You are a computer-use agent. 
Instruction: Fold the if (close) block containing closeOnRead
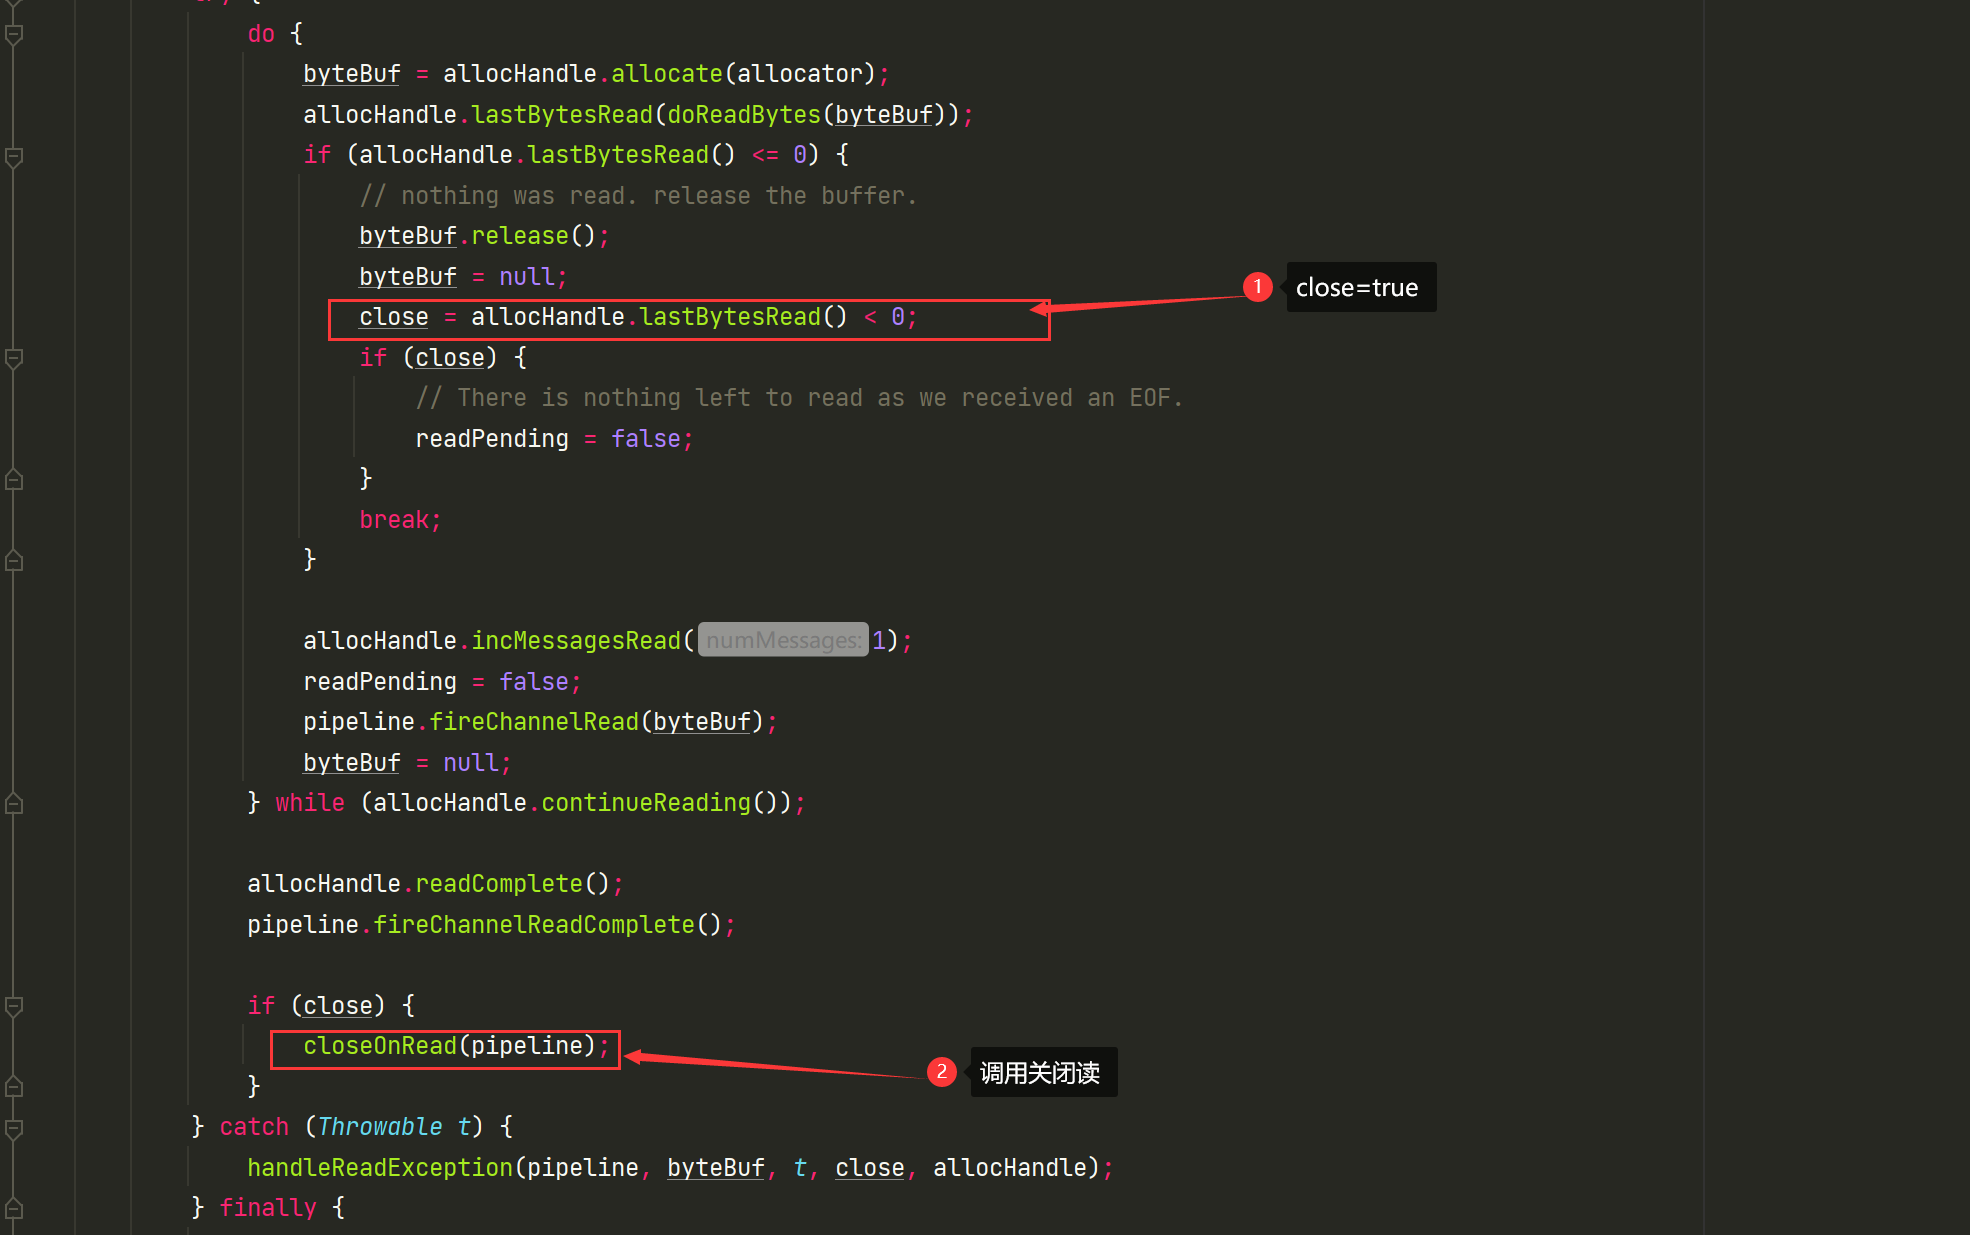coord(14,1006)
